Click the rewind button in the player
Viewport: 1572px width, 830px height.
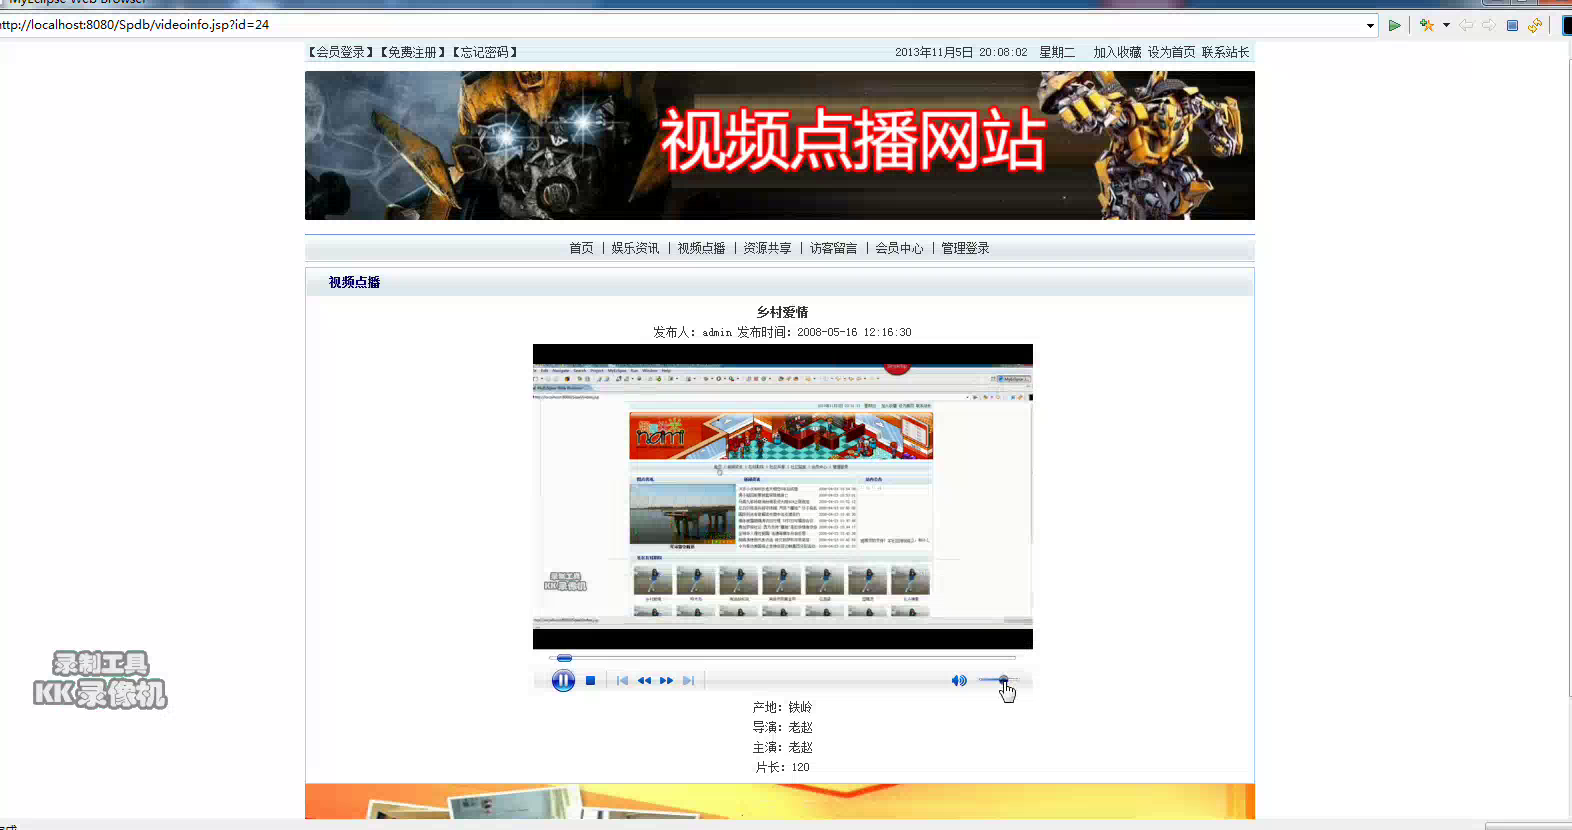tap(644, 681)
